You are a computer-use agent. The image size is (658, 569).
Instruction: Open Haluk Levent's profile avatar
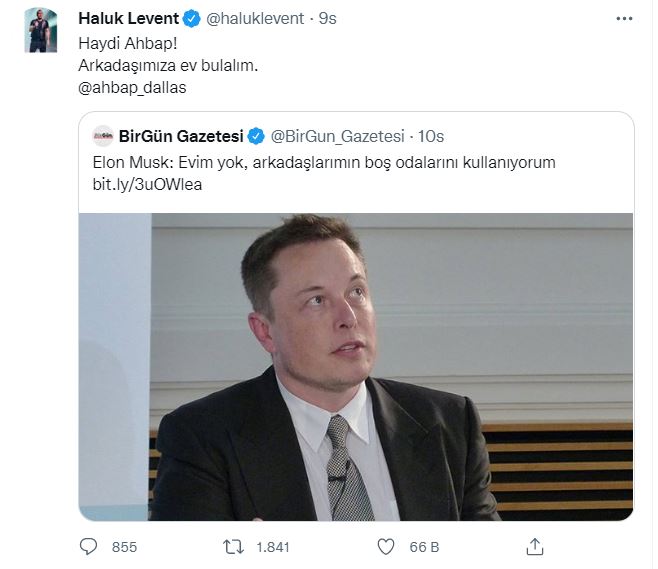[x=39, y=29]
